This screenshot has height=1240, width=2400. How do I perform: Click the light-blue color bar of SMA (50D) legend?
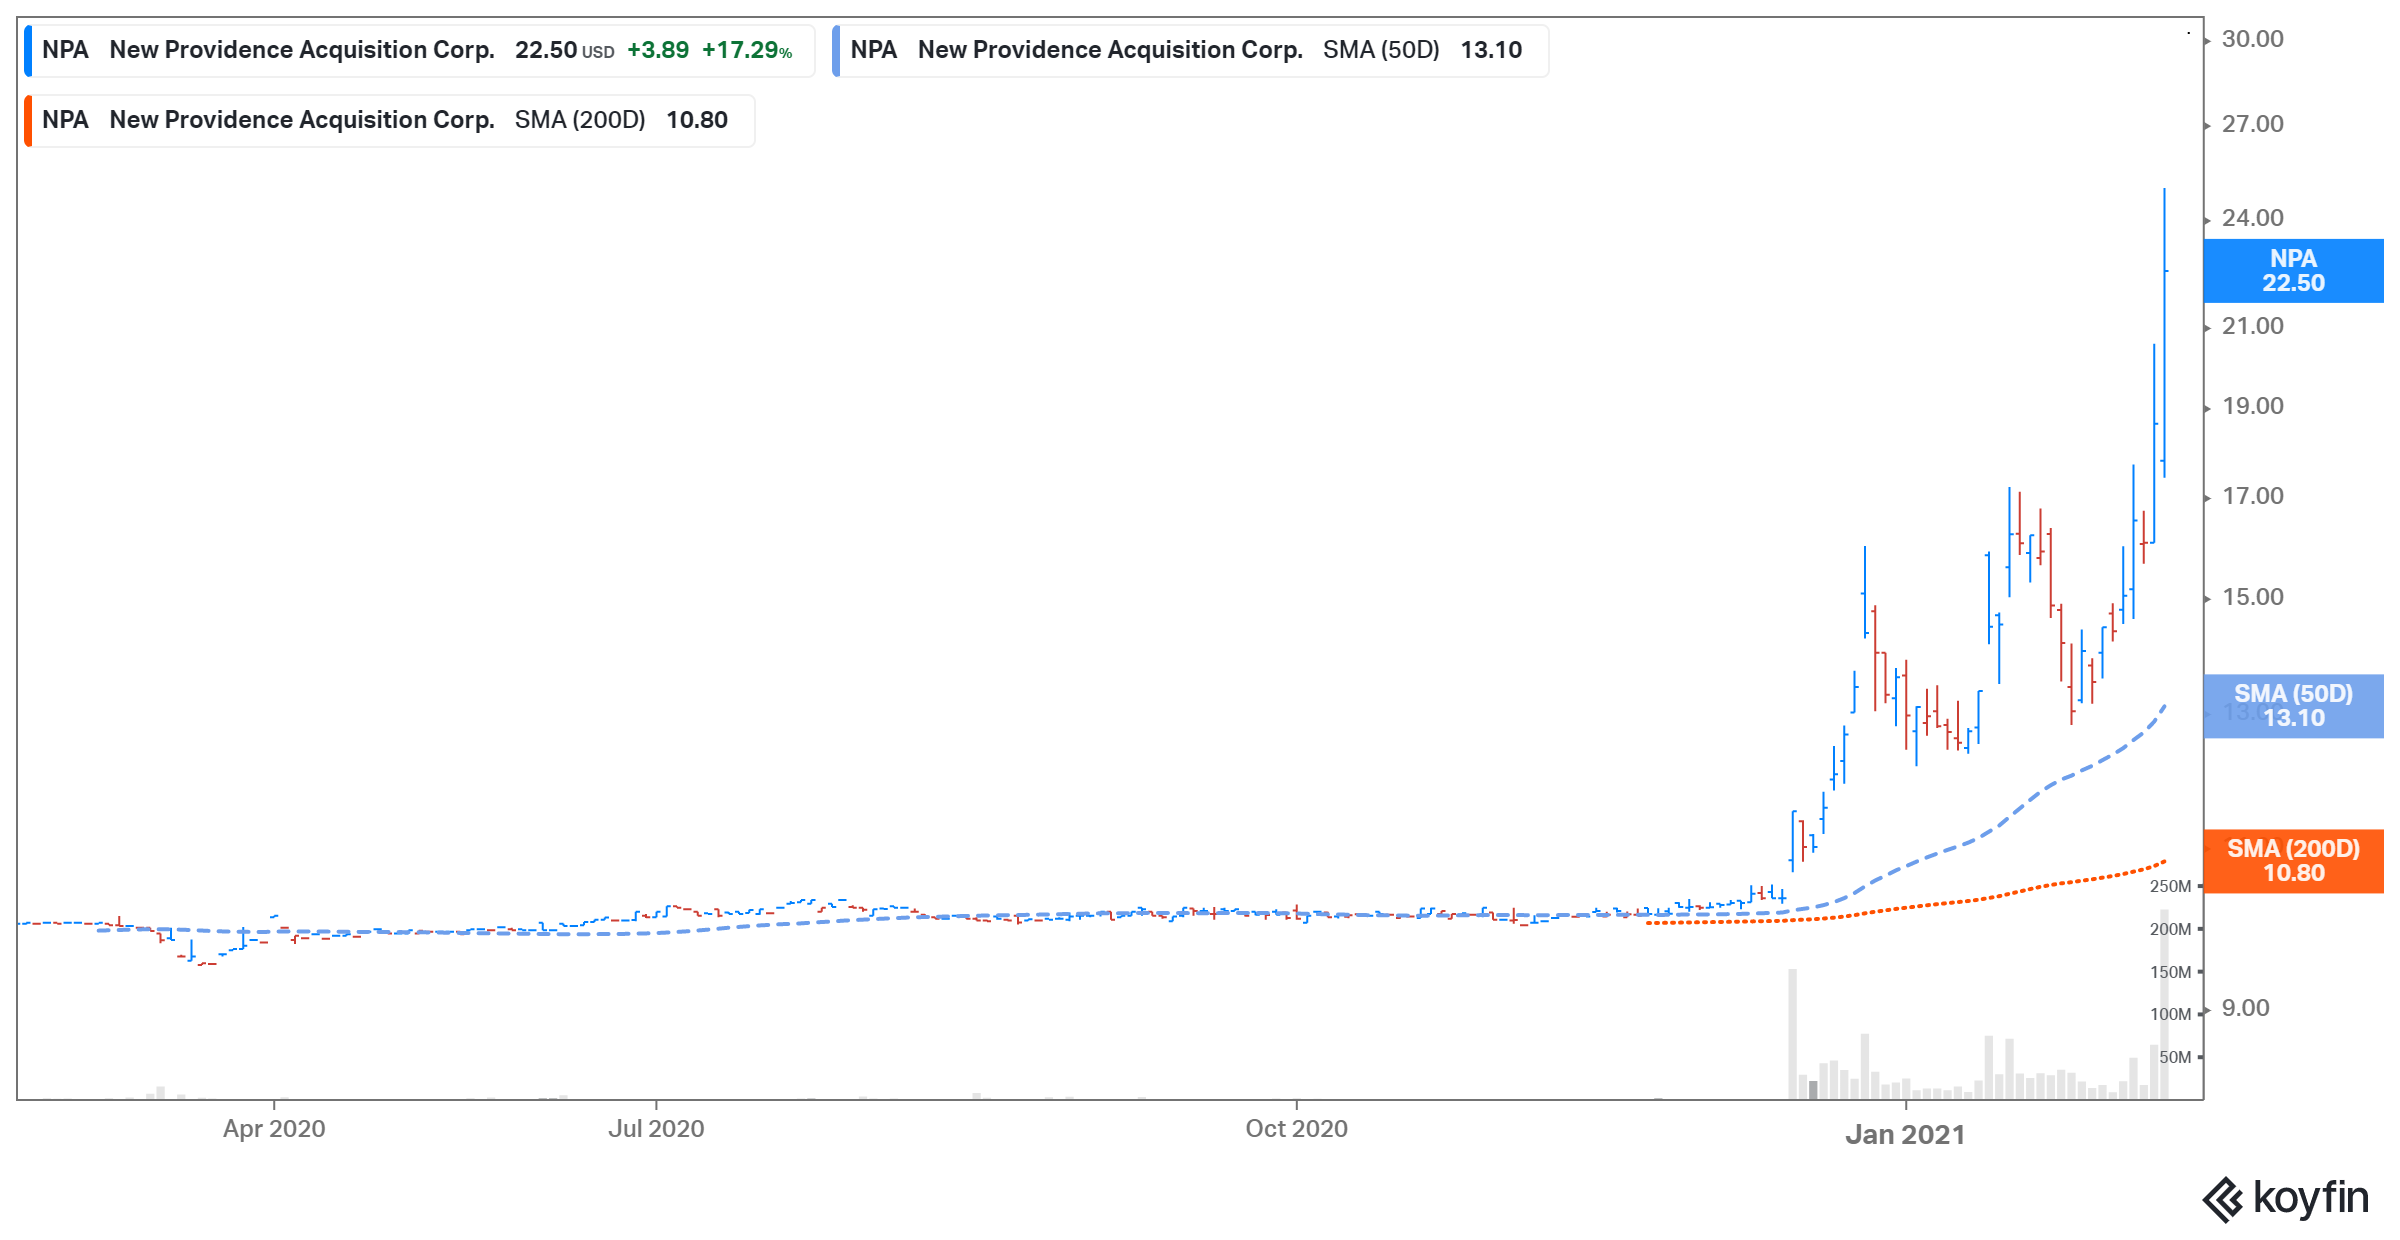836,51
